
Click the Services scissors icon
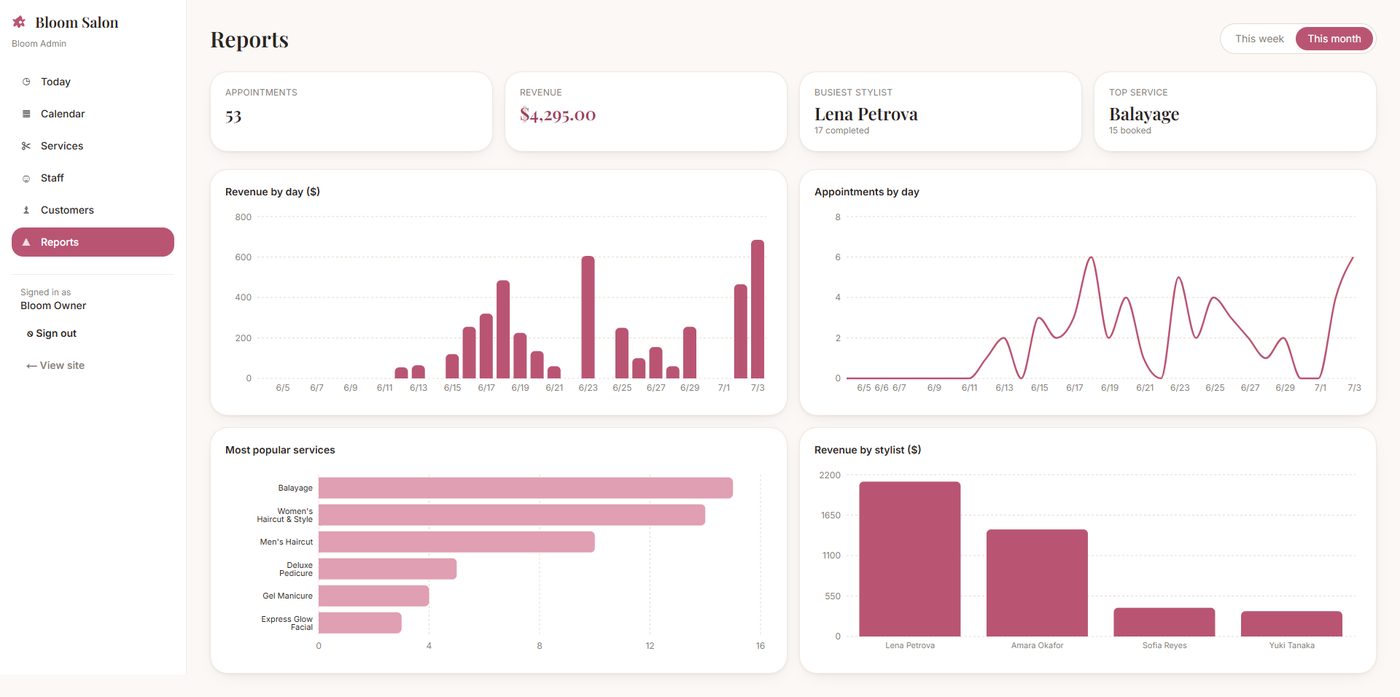point(26,146)
